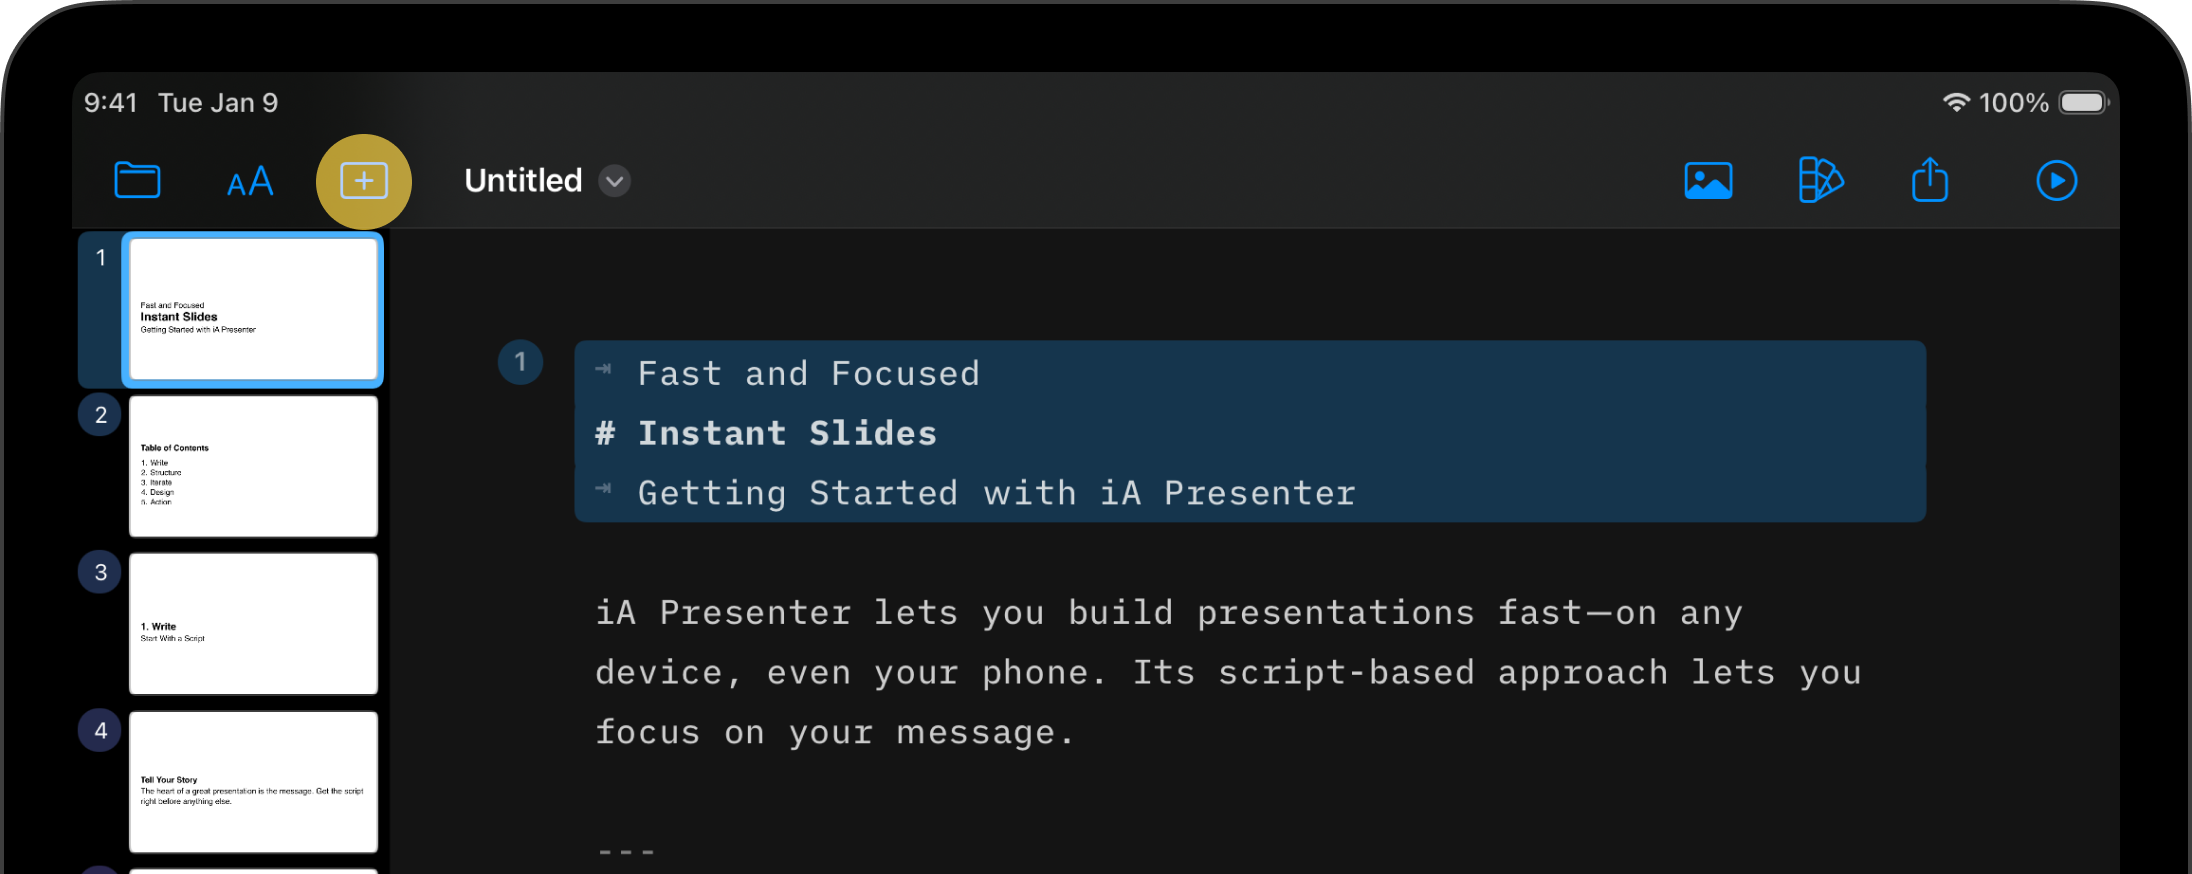2192x874 pixels.
Task: Select slide 3 titled Write
Action: tap(252, 623)
